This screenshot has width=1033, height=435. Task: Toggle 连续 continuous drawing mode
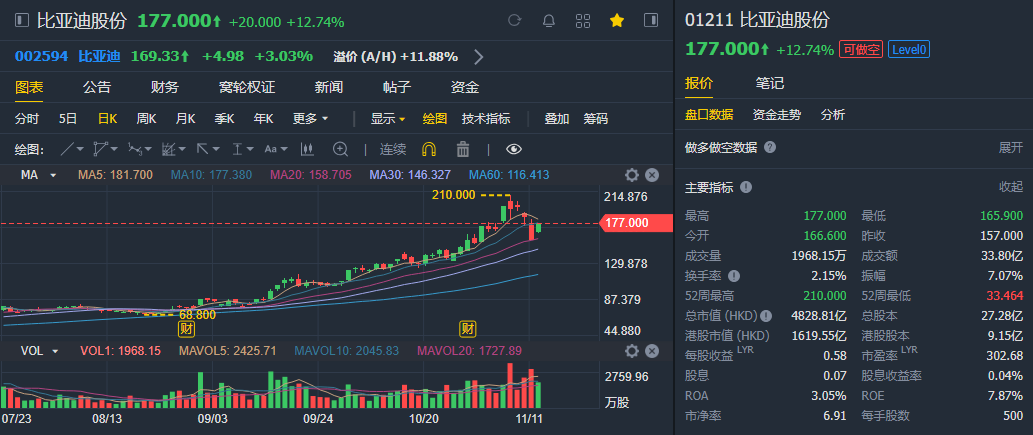click(393, 150)
